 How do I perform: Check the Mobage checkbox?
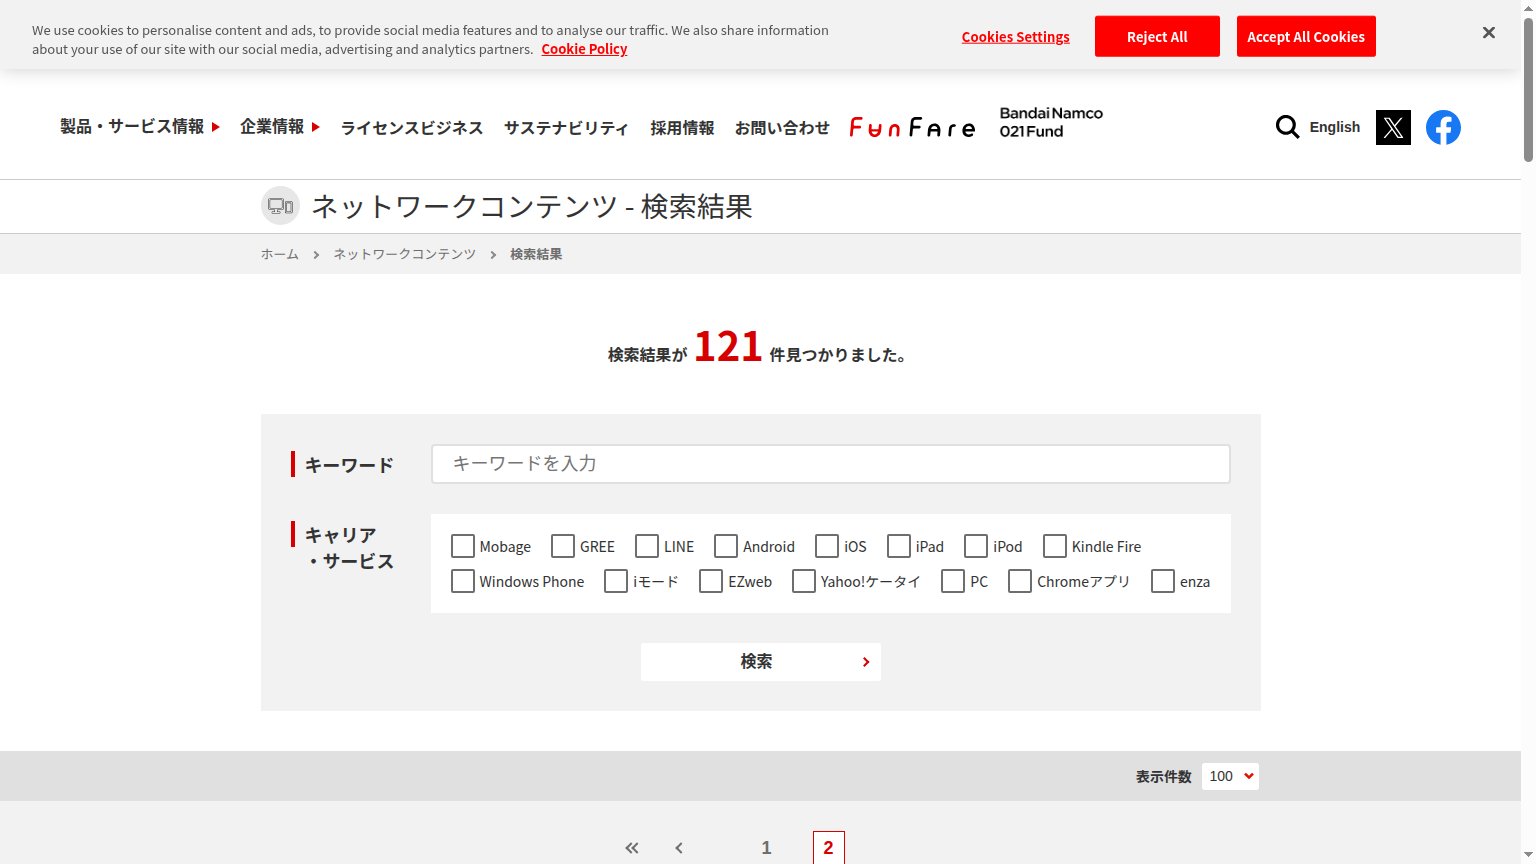click(462, 546)
